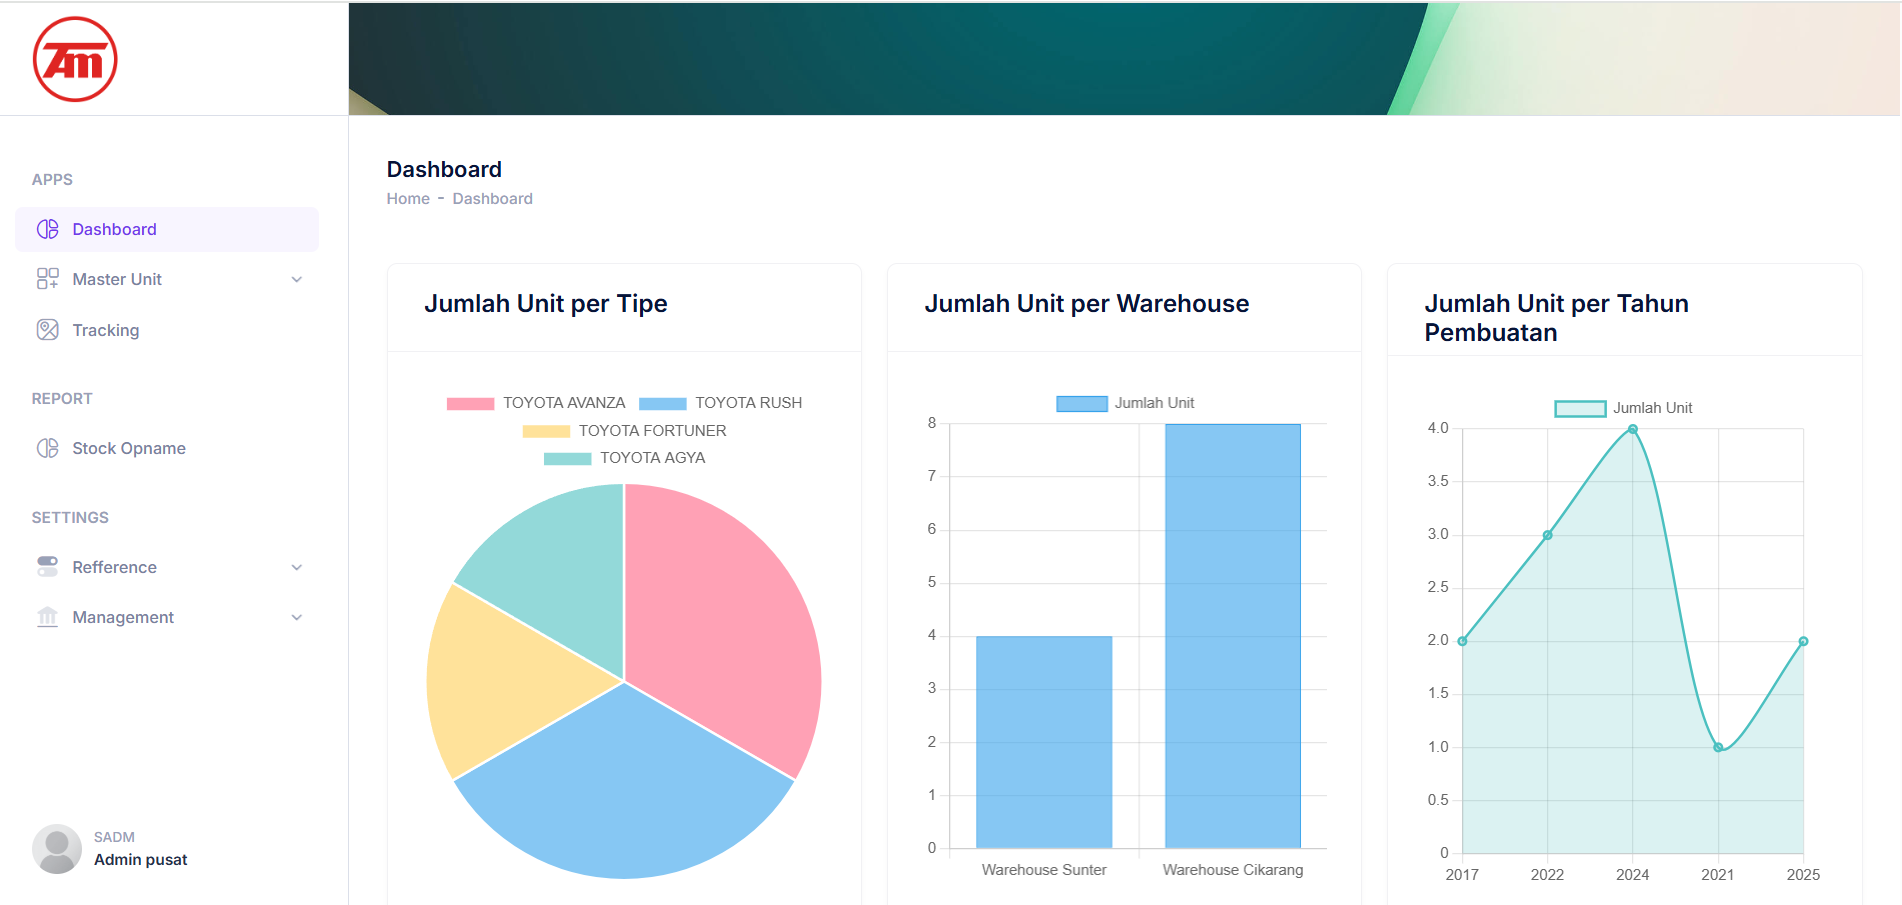Open the Management settings menu

pyautogui.click(x=167, y=617)
